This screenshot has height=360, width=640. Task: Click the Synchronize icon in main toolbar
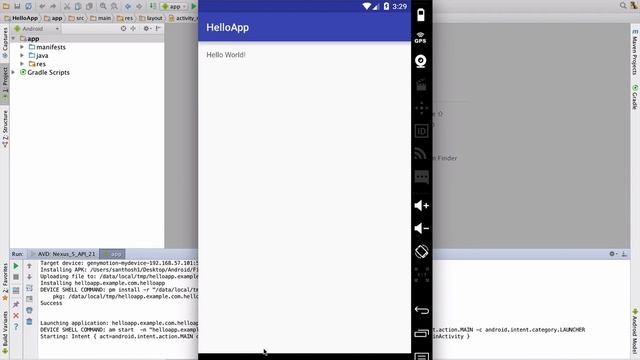tap(28, 6)
